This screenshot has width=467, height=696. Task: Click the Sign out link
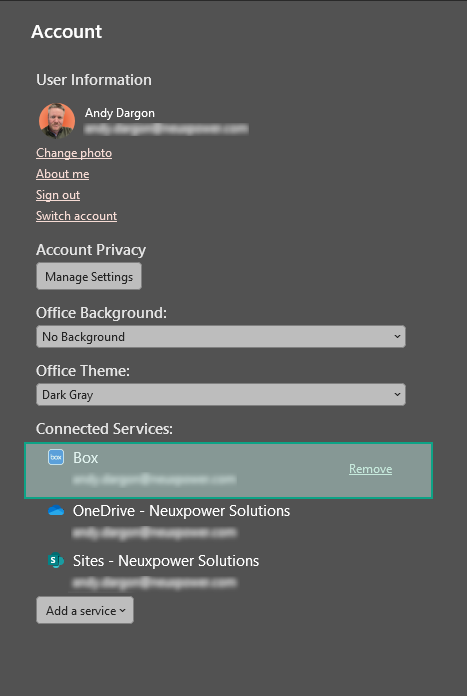pyautogui.click(x=58, y=195)
